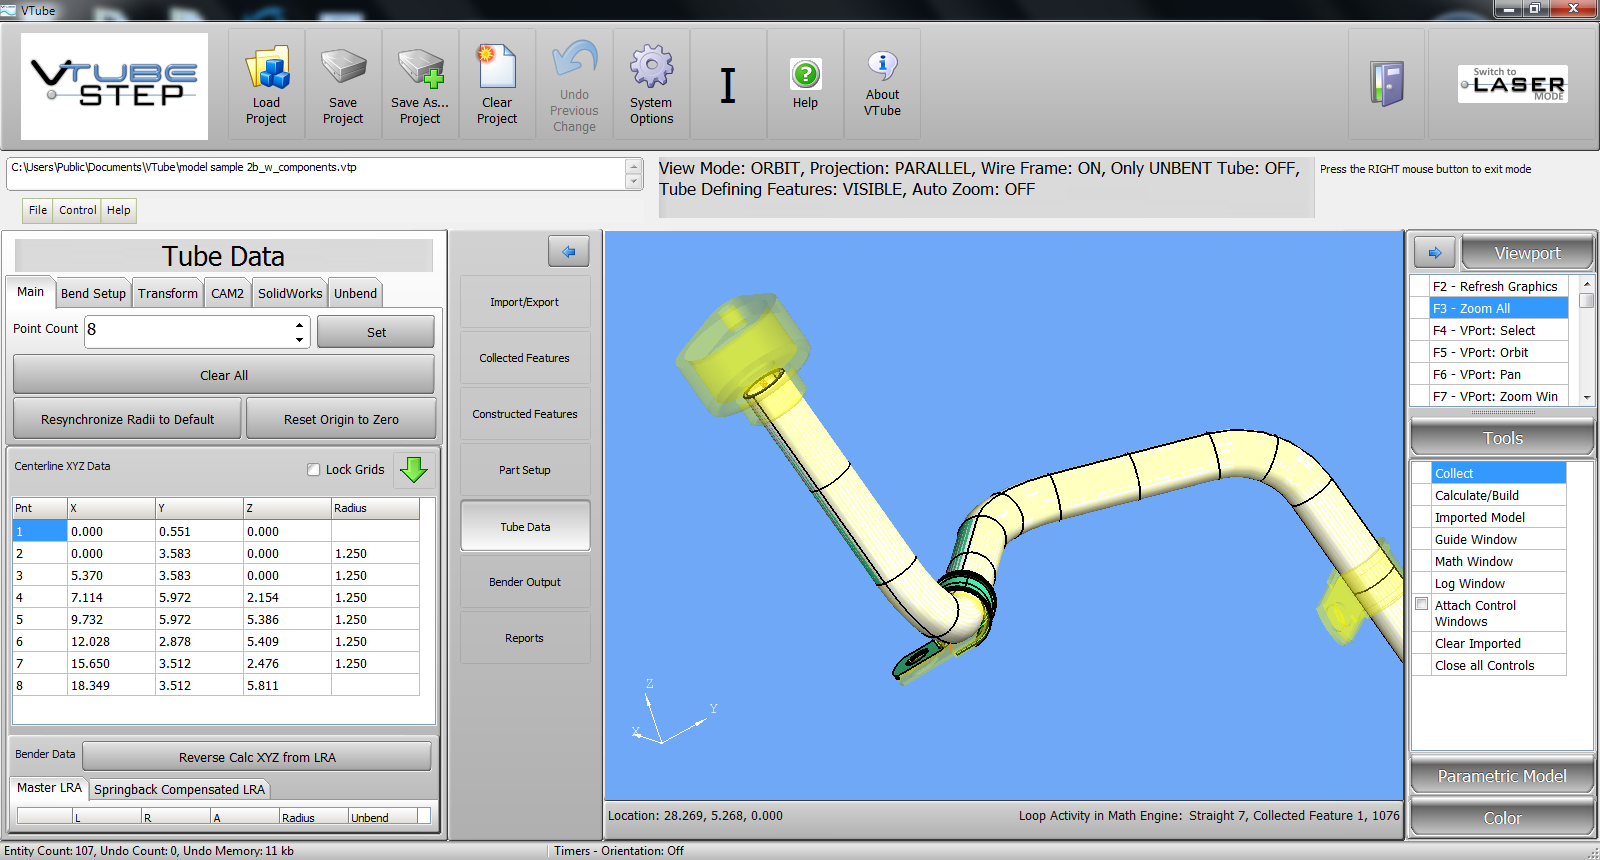The width and height of the screenshot is (1600, 860).
Task: Switch to Laser Mode
Action: (1512, 85)
